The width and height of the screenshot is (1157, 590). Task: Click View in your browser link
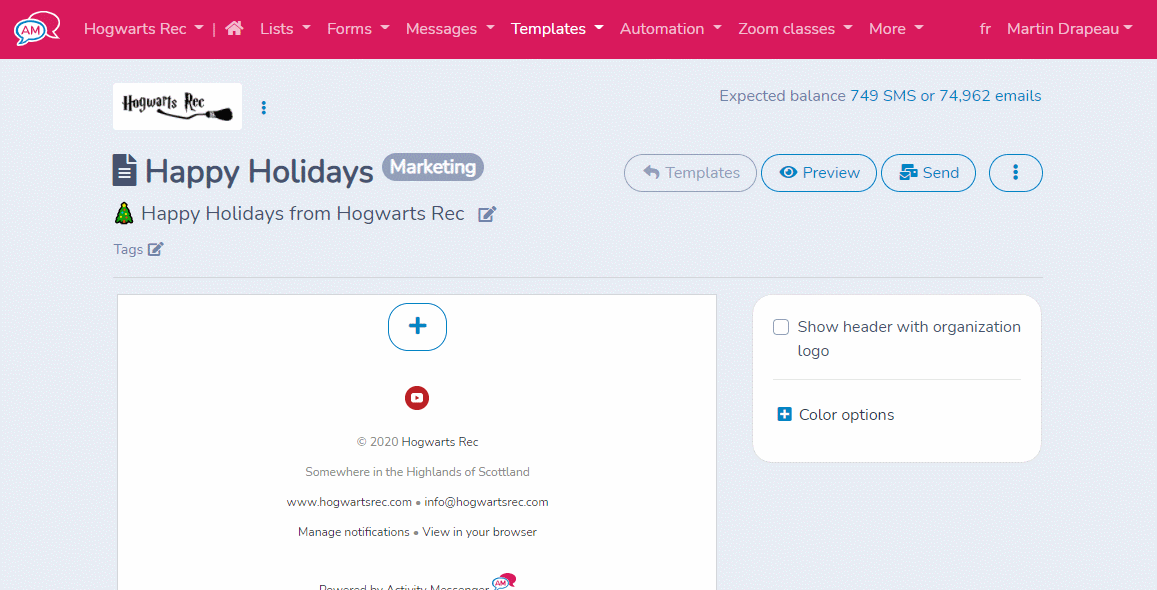coord(480,532)
